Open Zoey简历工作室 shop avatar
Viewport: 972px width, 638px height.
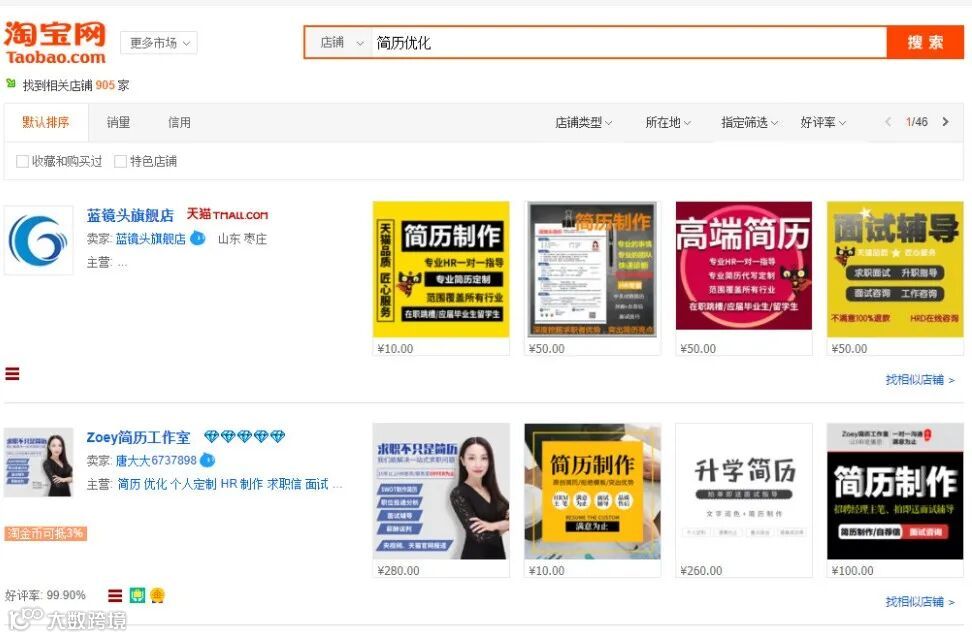coord(38,463)
